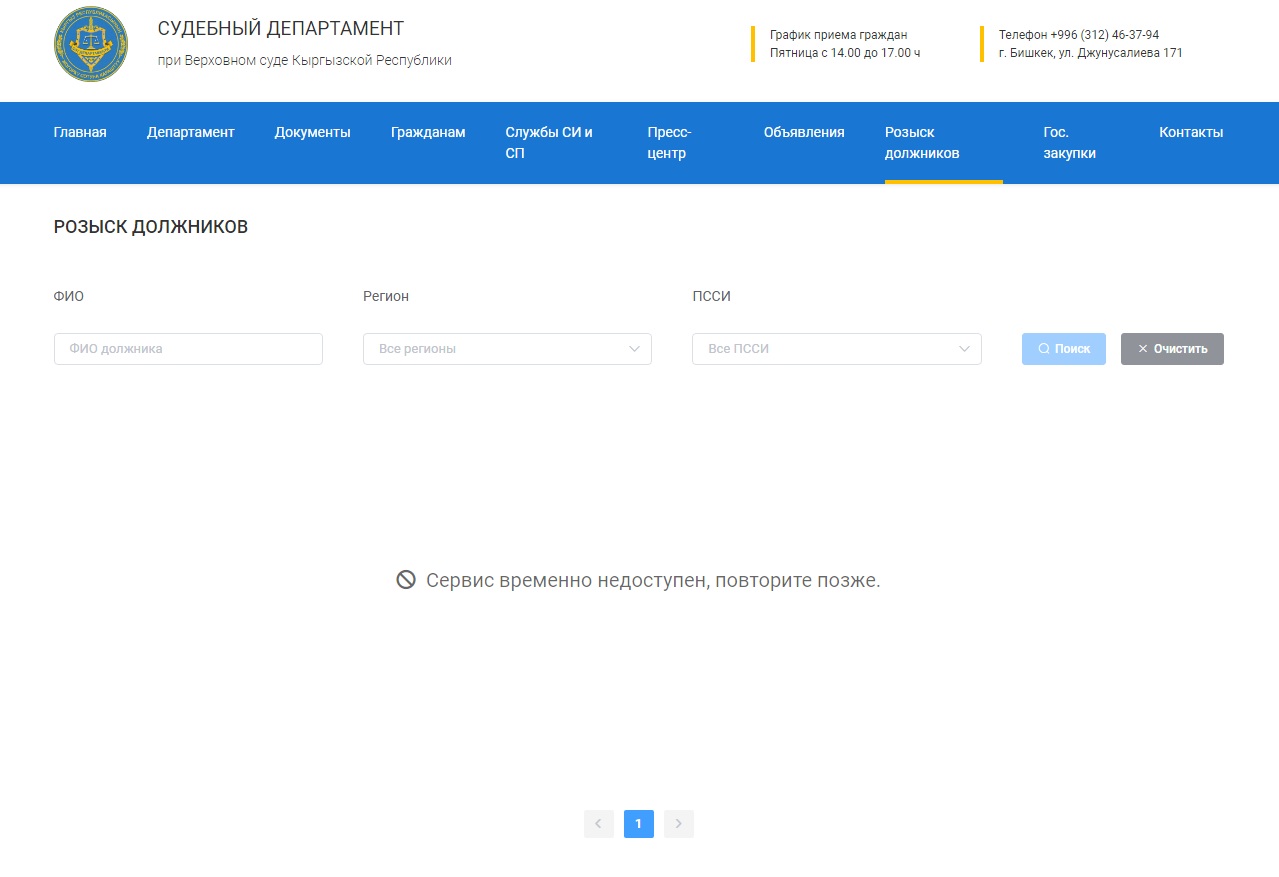Viewport: 1279px width, 877px height.
Task: Click the chevron in the Все ПССИ dropdown
Action: pos(964,349)
